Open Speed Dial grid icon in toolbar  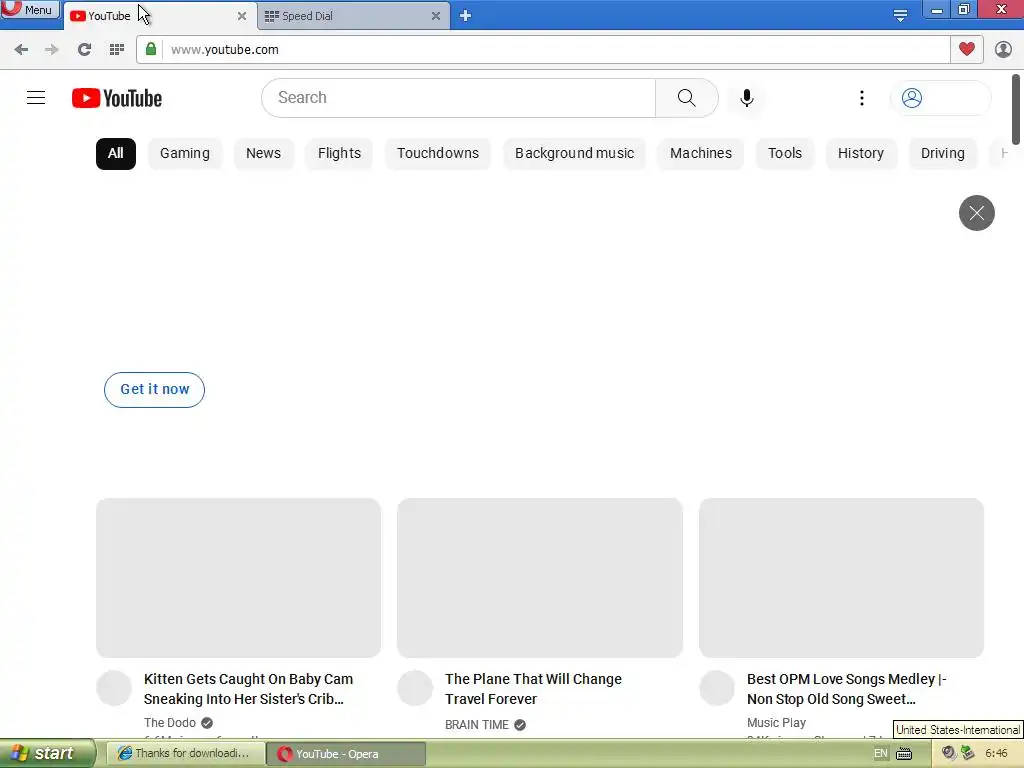(116, 50)
